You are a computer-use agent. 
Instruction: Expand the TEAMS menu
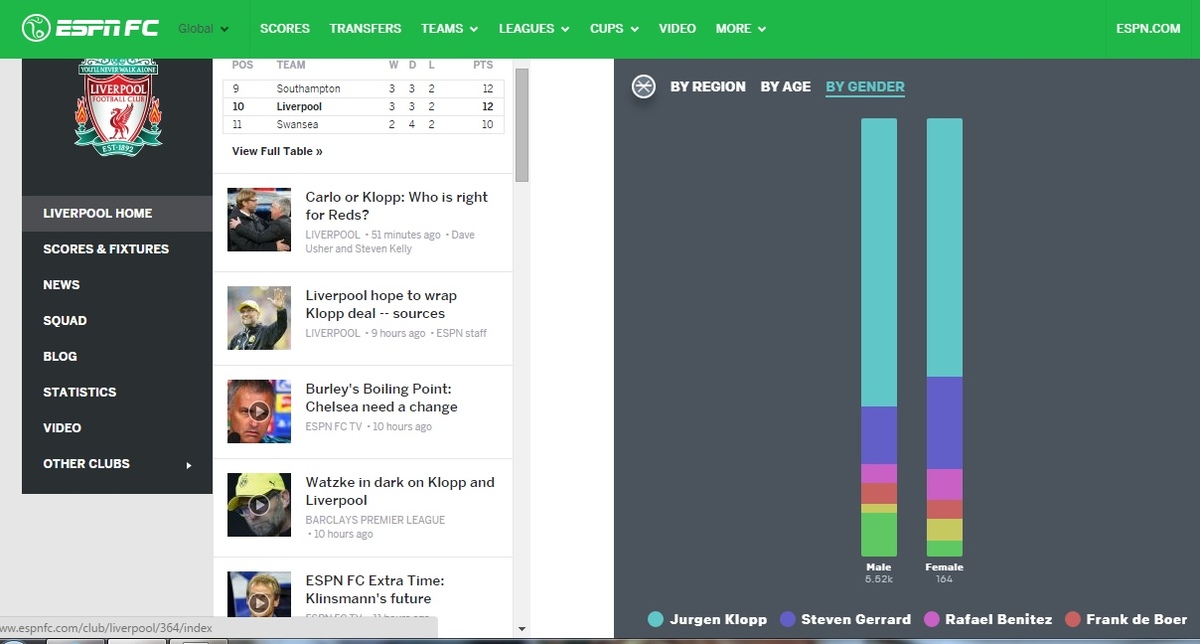pos(449,29)
